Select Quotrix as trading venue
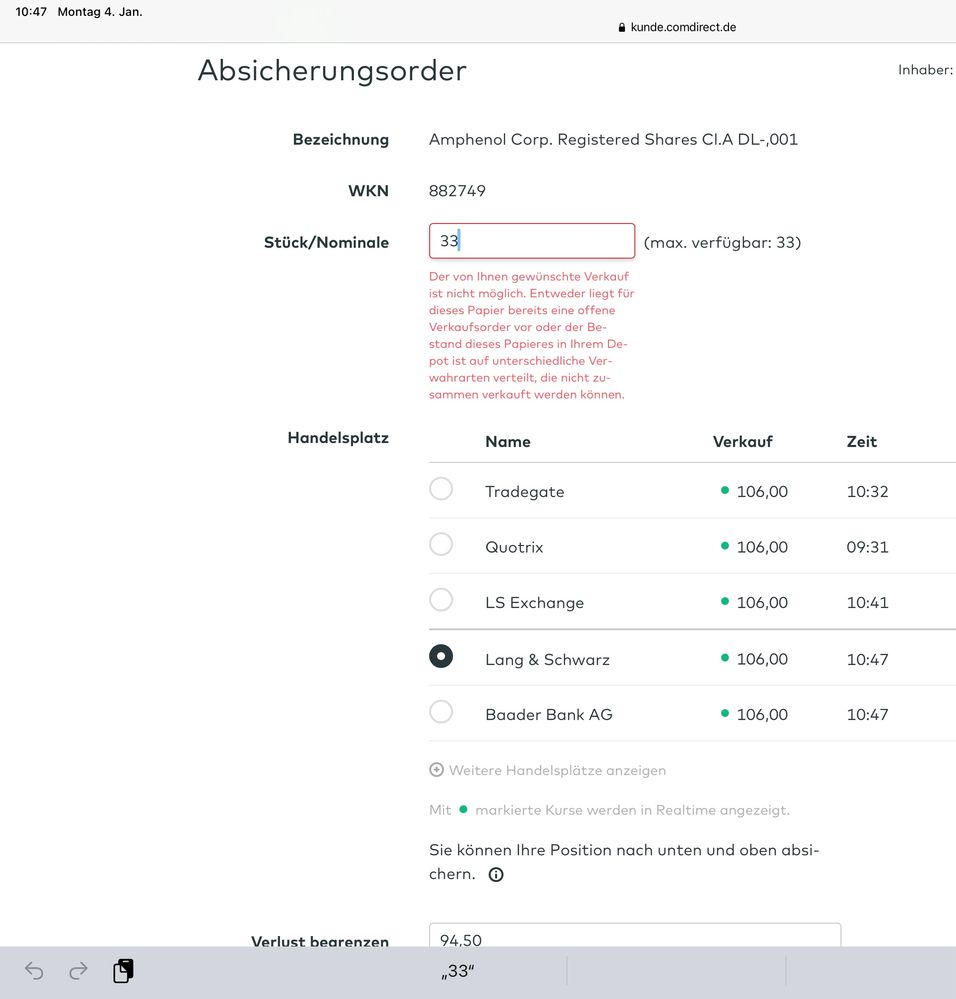 (441, 545)
